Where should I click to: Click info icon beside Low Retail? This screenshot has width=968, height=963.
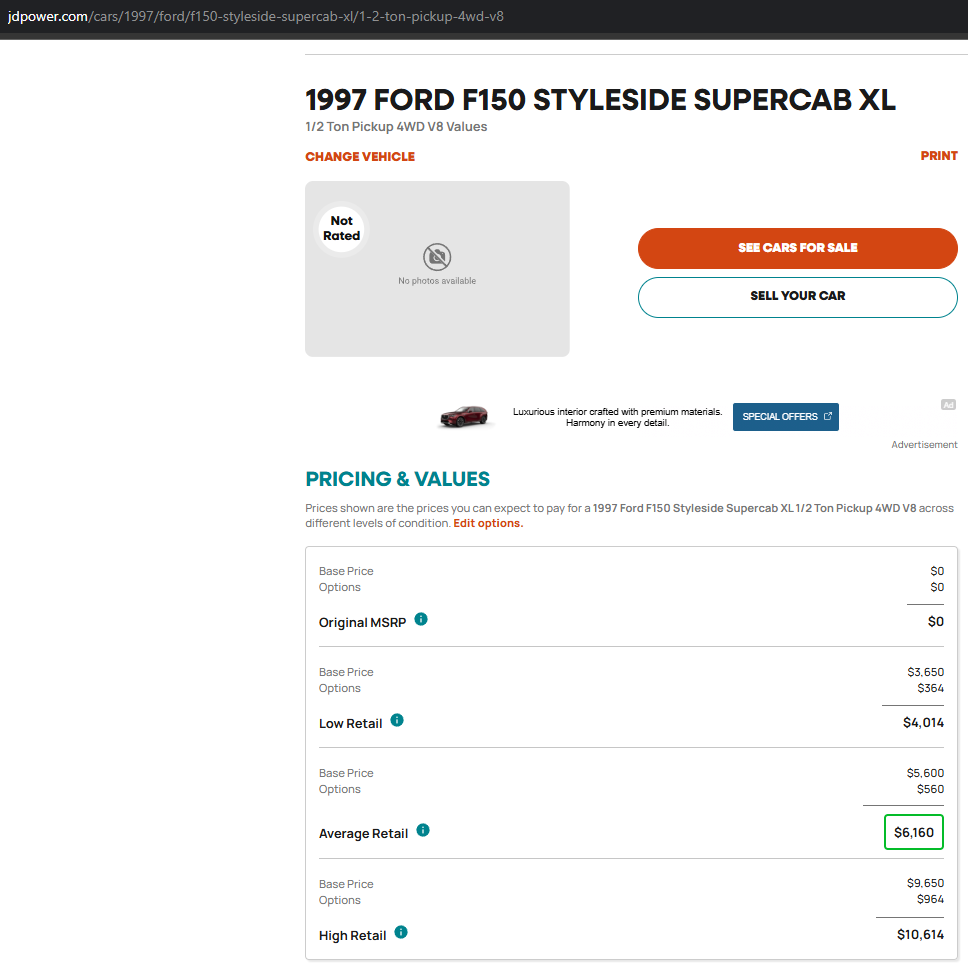[x=397, y=720]
